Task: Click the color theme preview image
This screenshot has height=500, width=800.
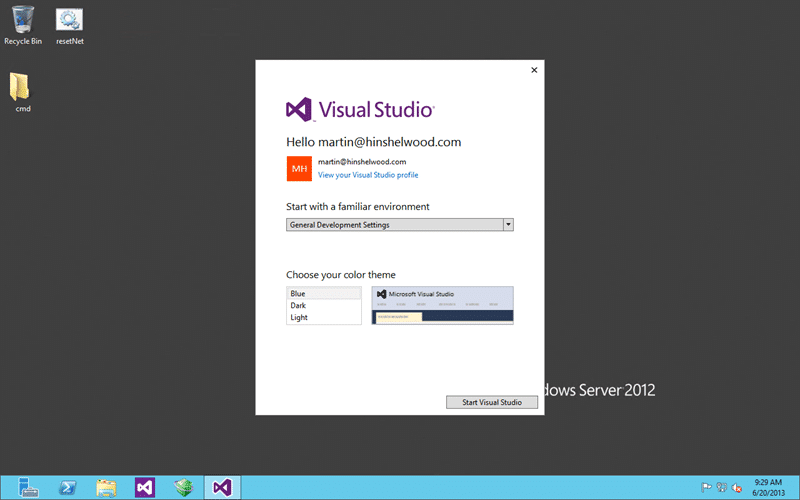Action: pos(442,305)
